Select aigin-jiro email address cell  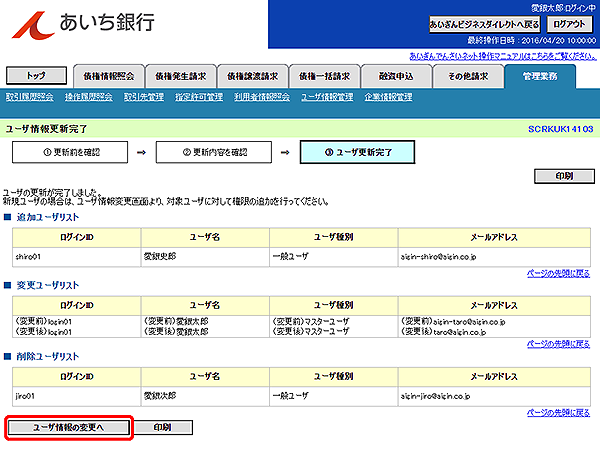tap(494, 396)
